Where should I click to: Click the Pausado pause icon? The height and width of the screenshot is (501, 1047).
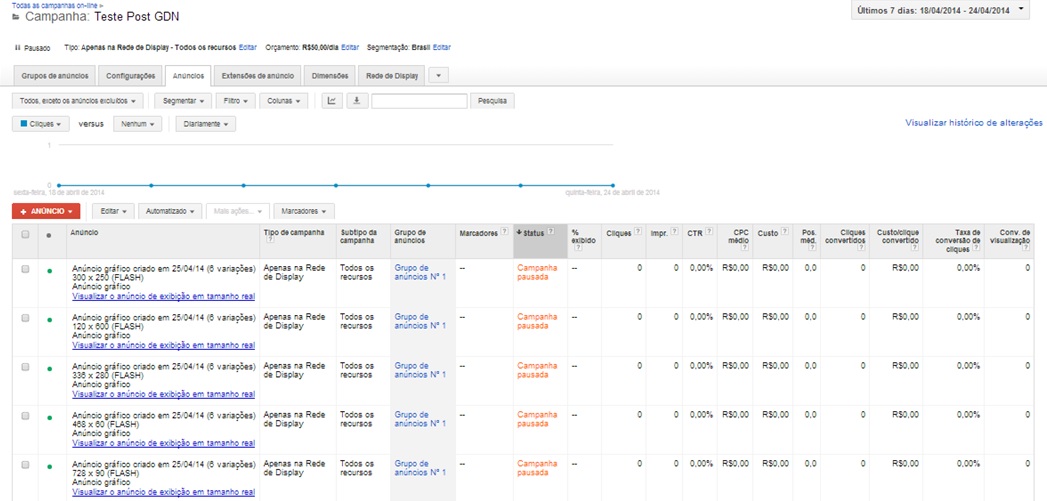pos(17,48)
